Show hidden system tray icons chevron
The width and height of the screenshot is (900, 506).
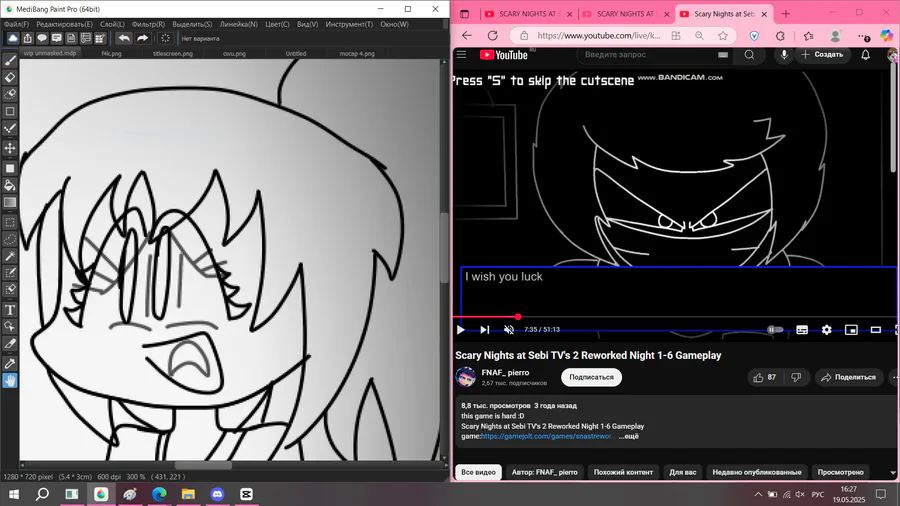[758, 494]
